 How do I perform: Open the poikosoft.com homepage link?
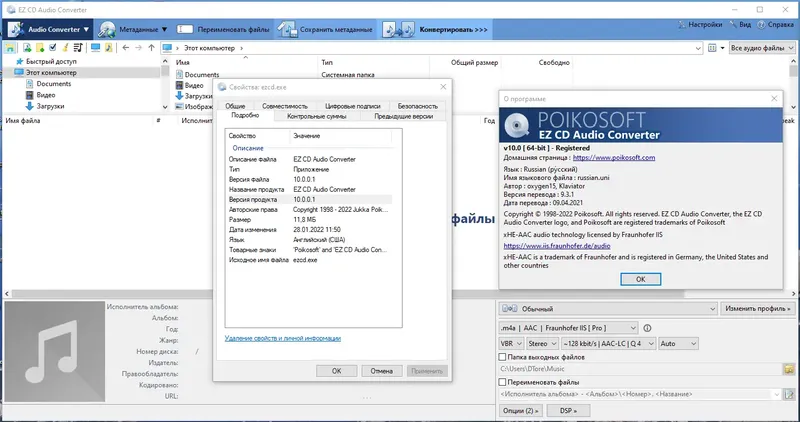(614, 158)
